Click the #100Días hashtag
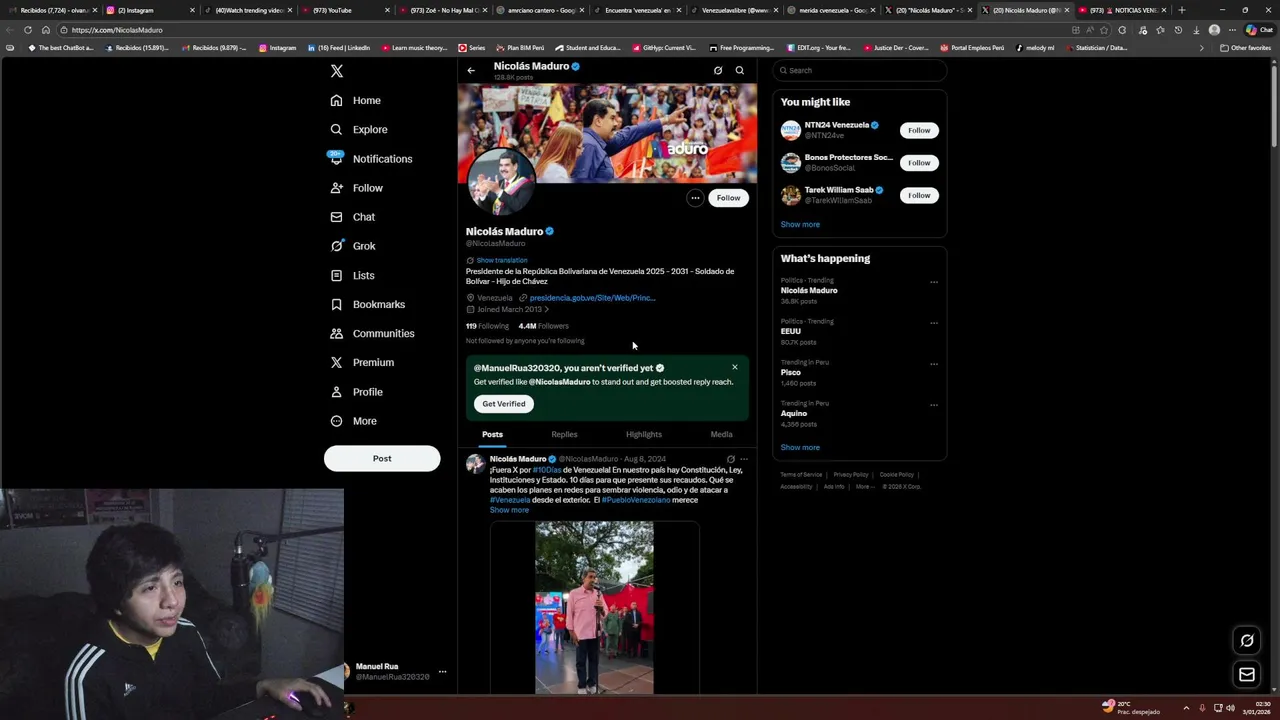The image size is (1280, 720). point(546,470)
